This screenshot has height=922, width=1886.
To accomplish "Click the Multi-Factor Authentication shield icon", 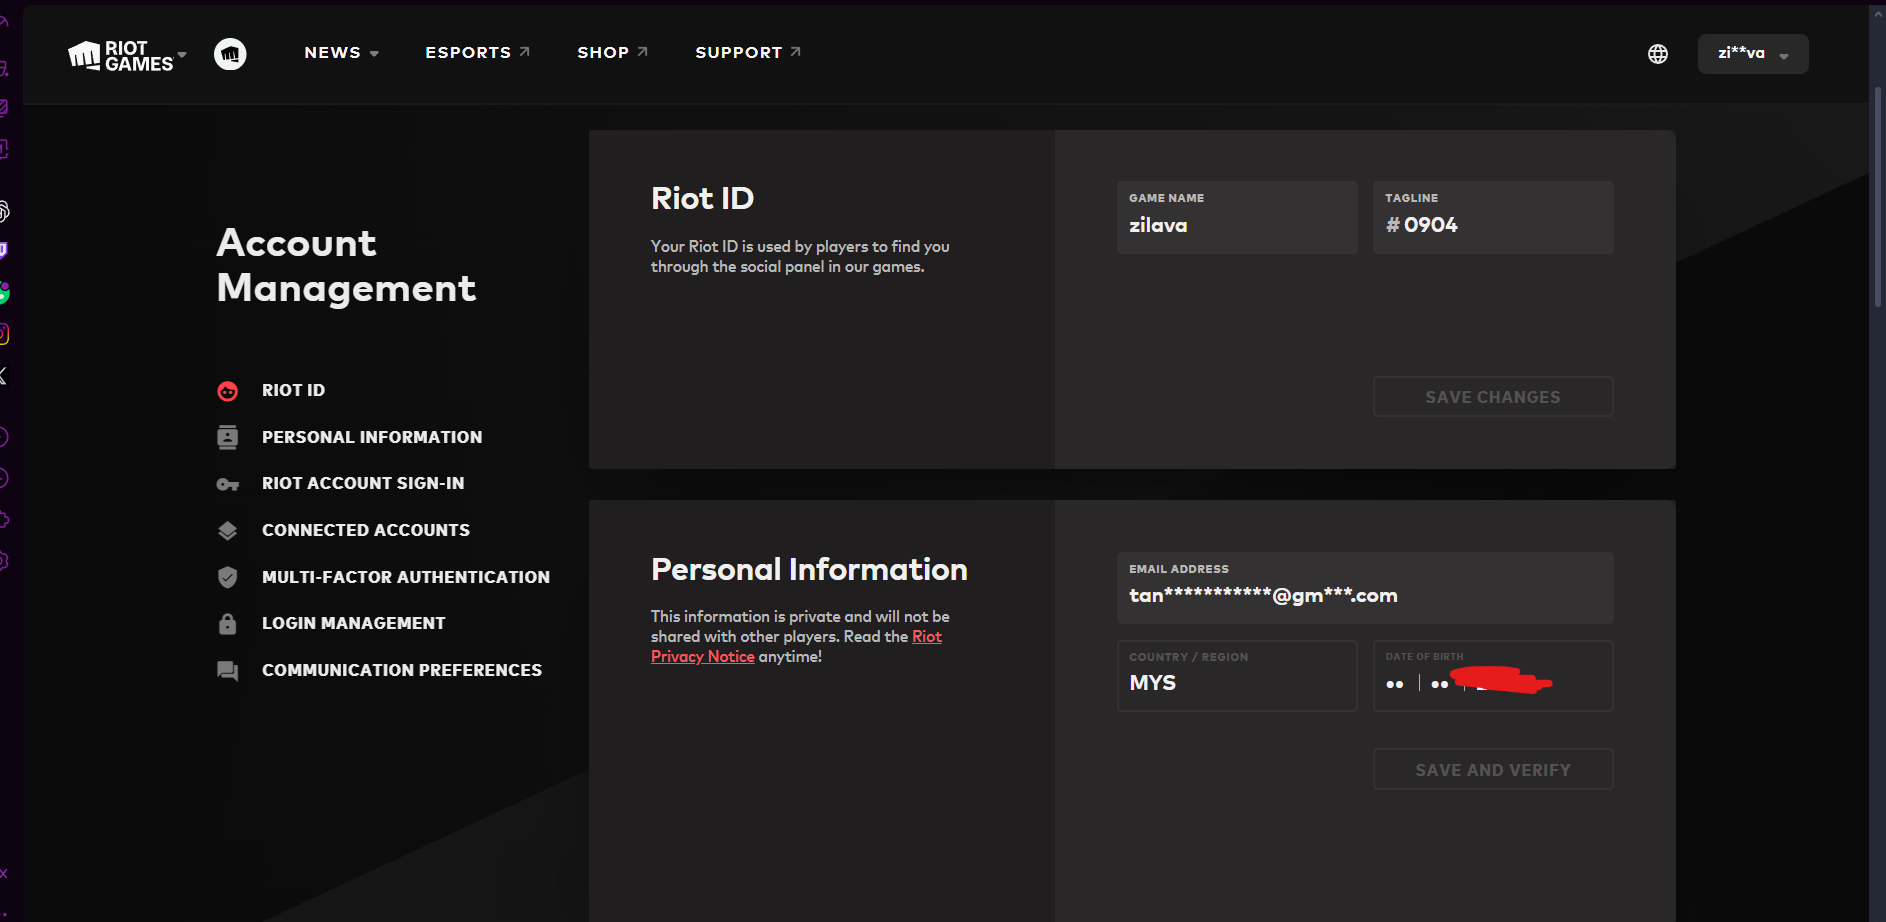I will 228,577.
